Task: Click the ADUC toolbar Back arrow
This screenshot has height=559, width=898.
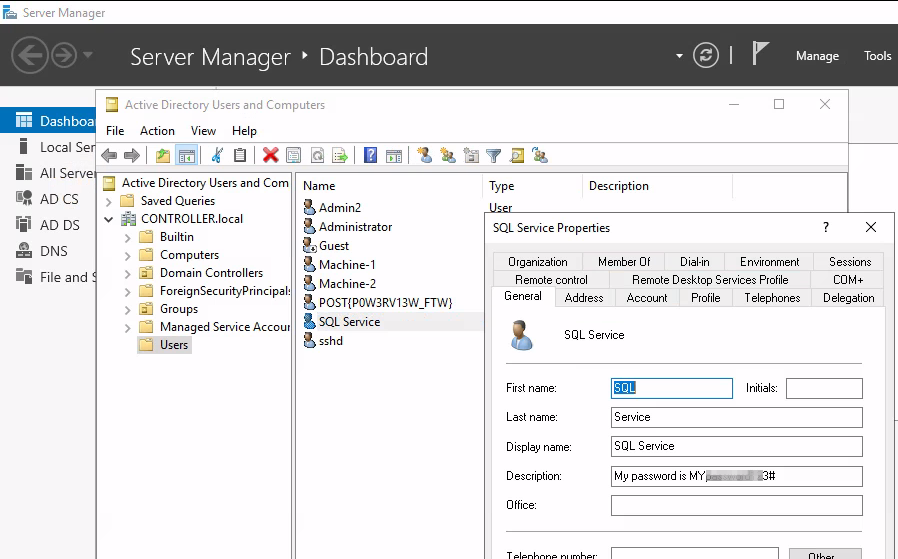Action: [x=109, y=155]
